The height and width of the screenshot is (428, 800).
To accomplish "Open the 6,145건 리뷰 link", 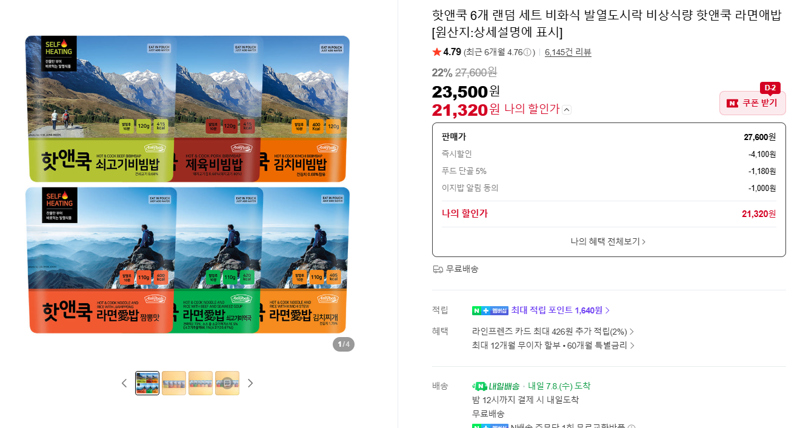I will (x=568, y=52).
